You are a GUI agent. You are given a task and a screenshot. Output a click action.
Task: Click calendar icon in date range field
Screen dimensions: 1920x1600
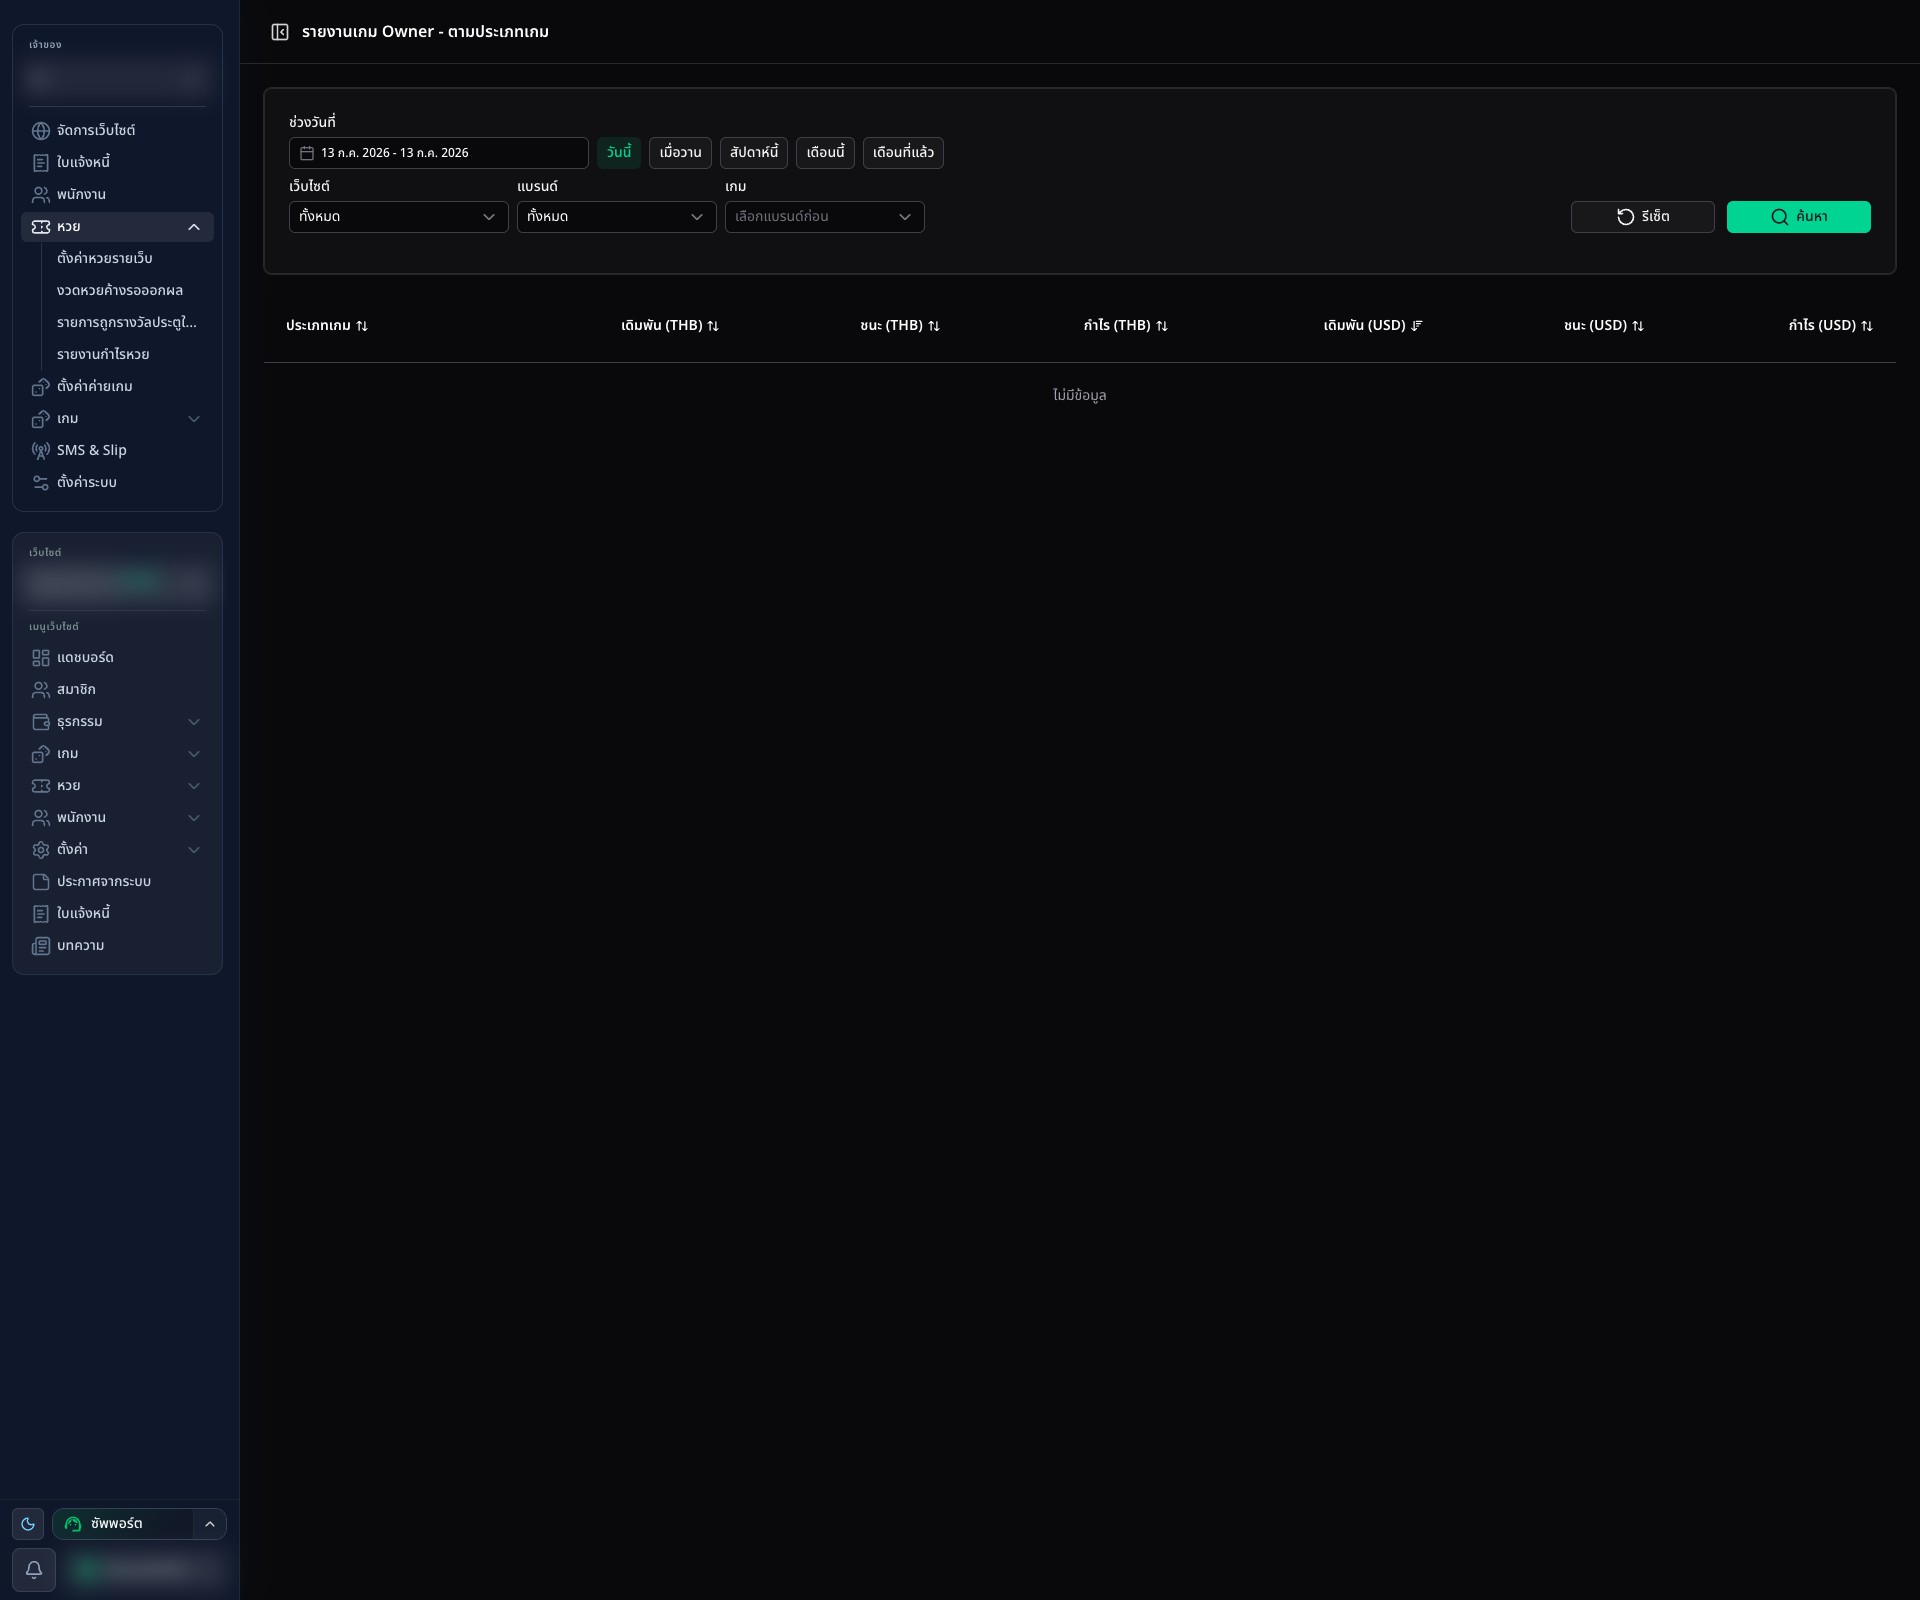click(x=307, y=153)
